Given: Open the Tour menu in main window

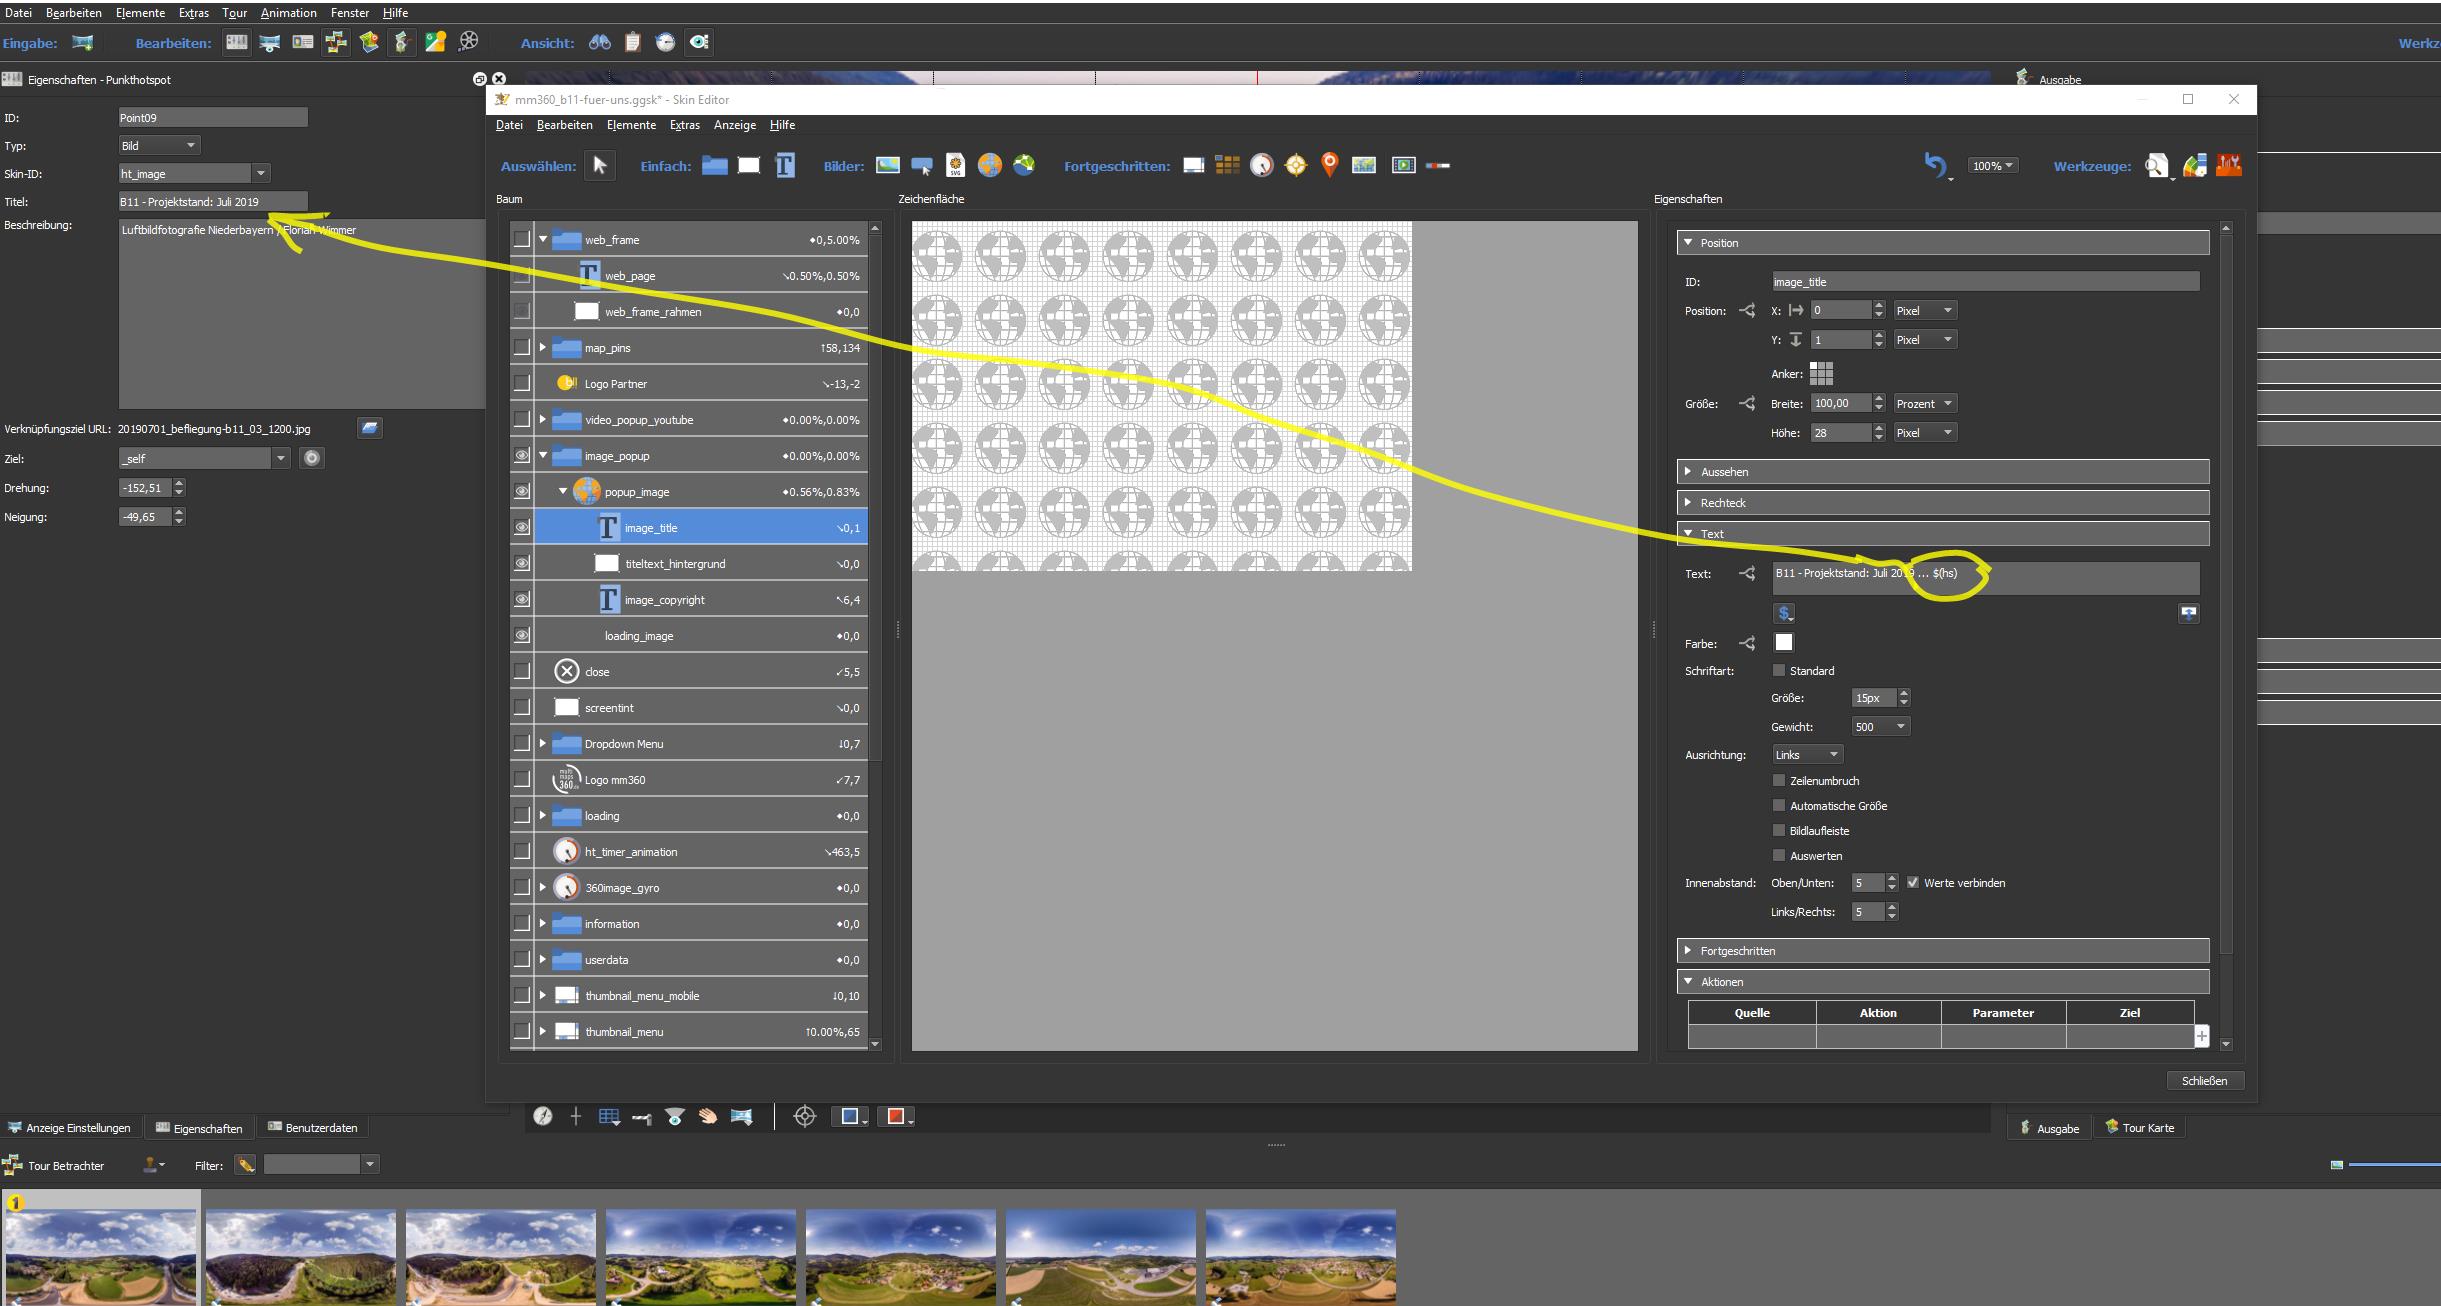Looking at the screenshot, I should (234, 13).
